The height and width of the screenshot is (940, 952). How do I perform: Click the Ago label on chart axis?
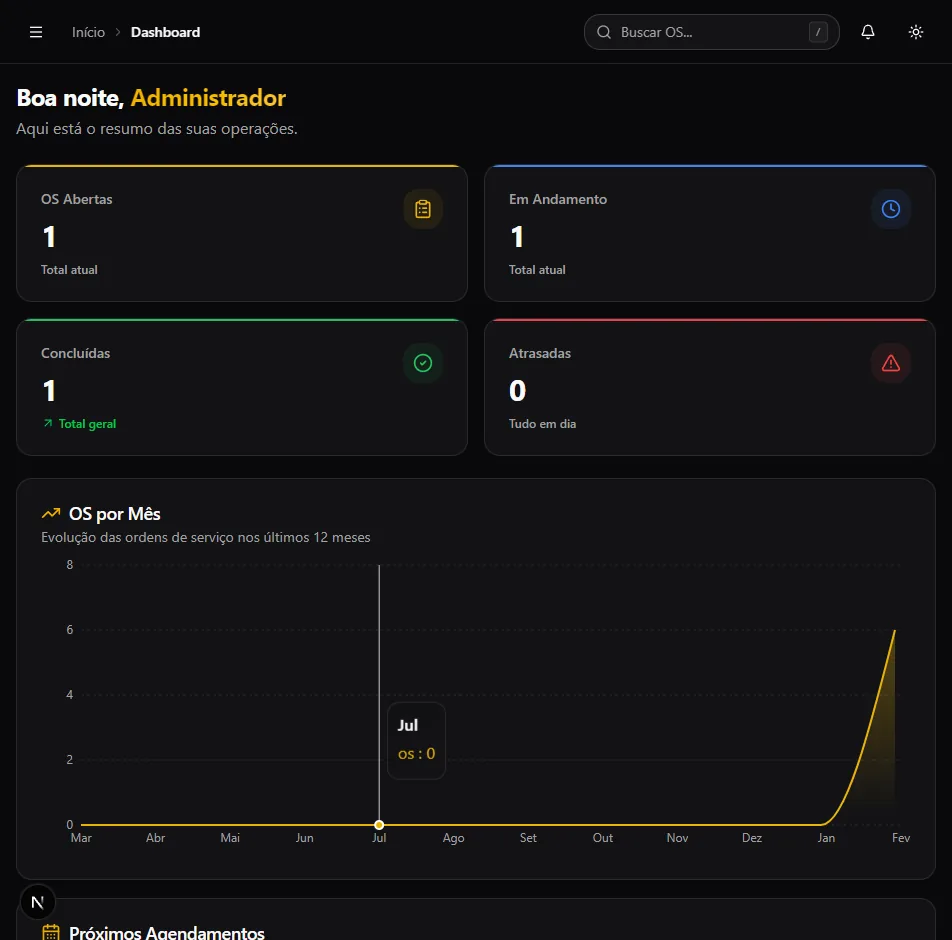454,838
